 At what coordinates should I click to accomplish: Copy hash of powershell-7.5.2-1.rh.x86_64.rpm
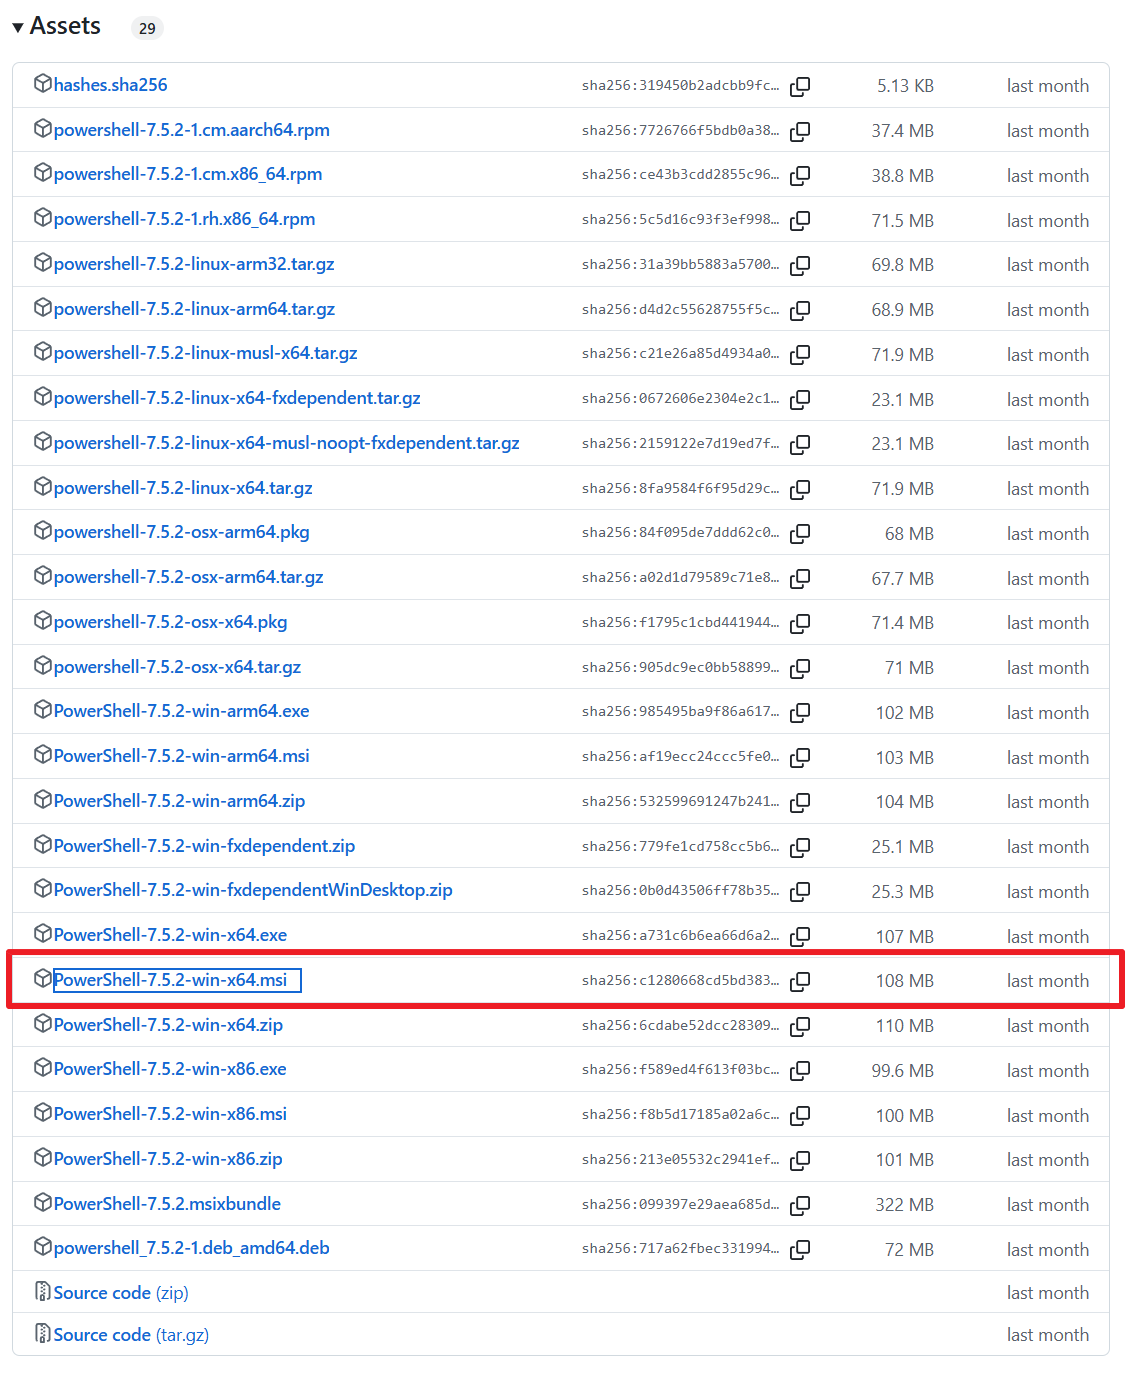click(800, 221)
